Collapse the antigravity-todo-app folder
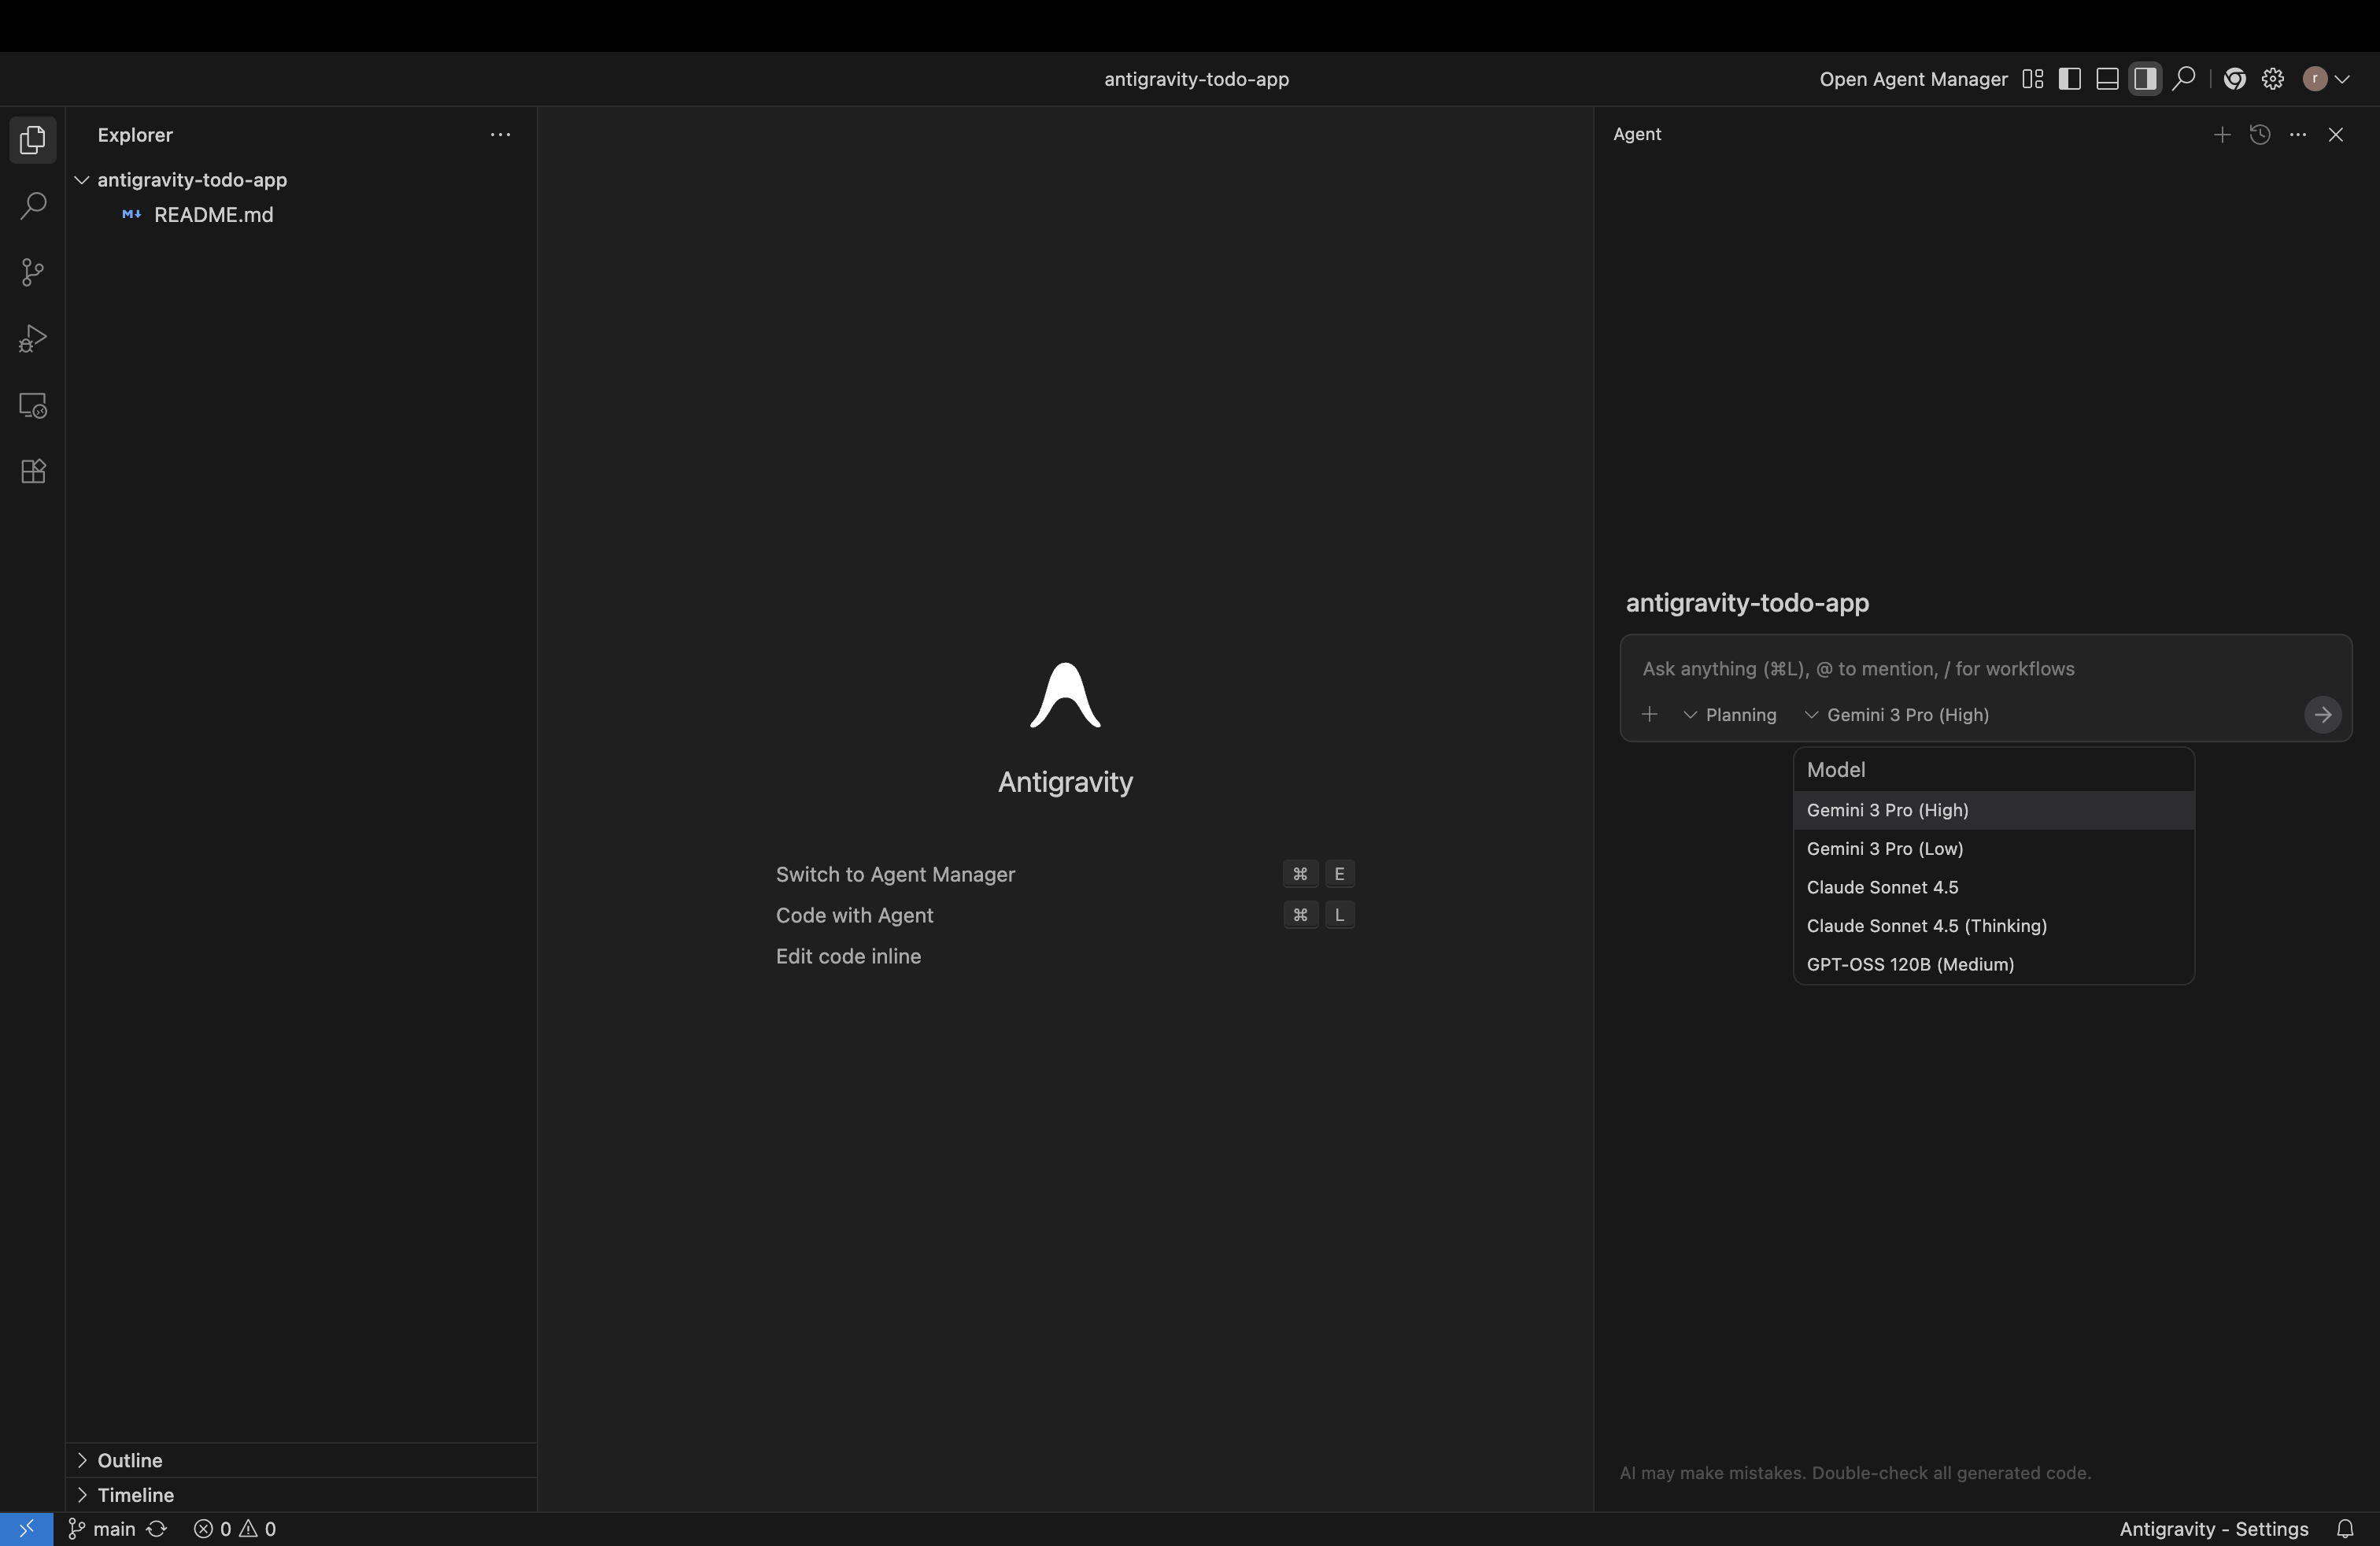 coord(82,180)
